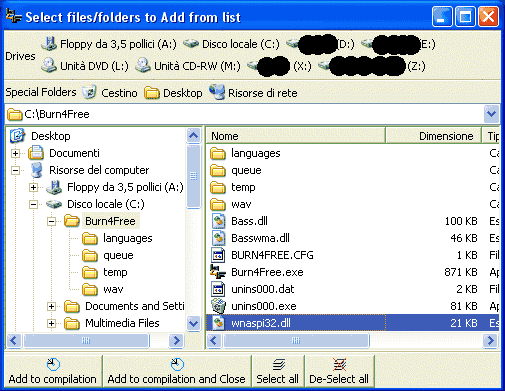Select the Burn4Free.exe file
The height and width of the screenshot is (391, 505).
[x=267, y=272]
